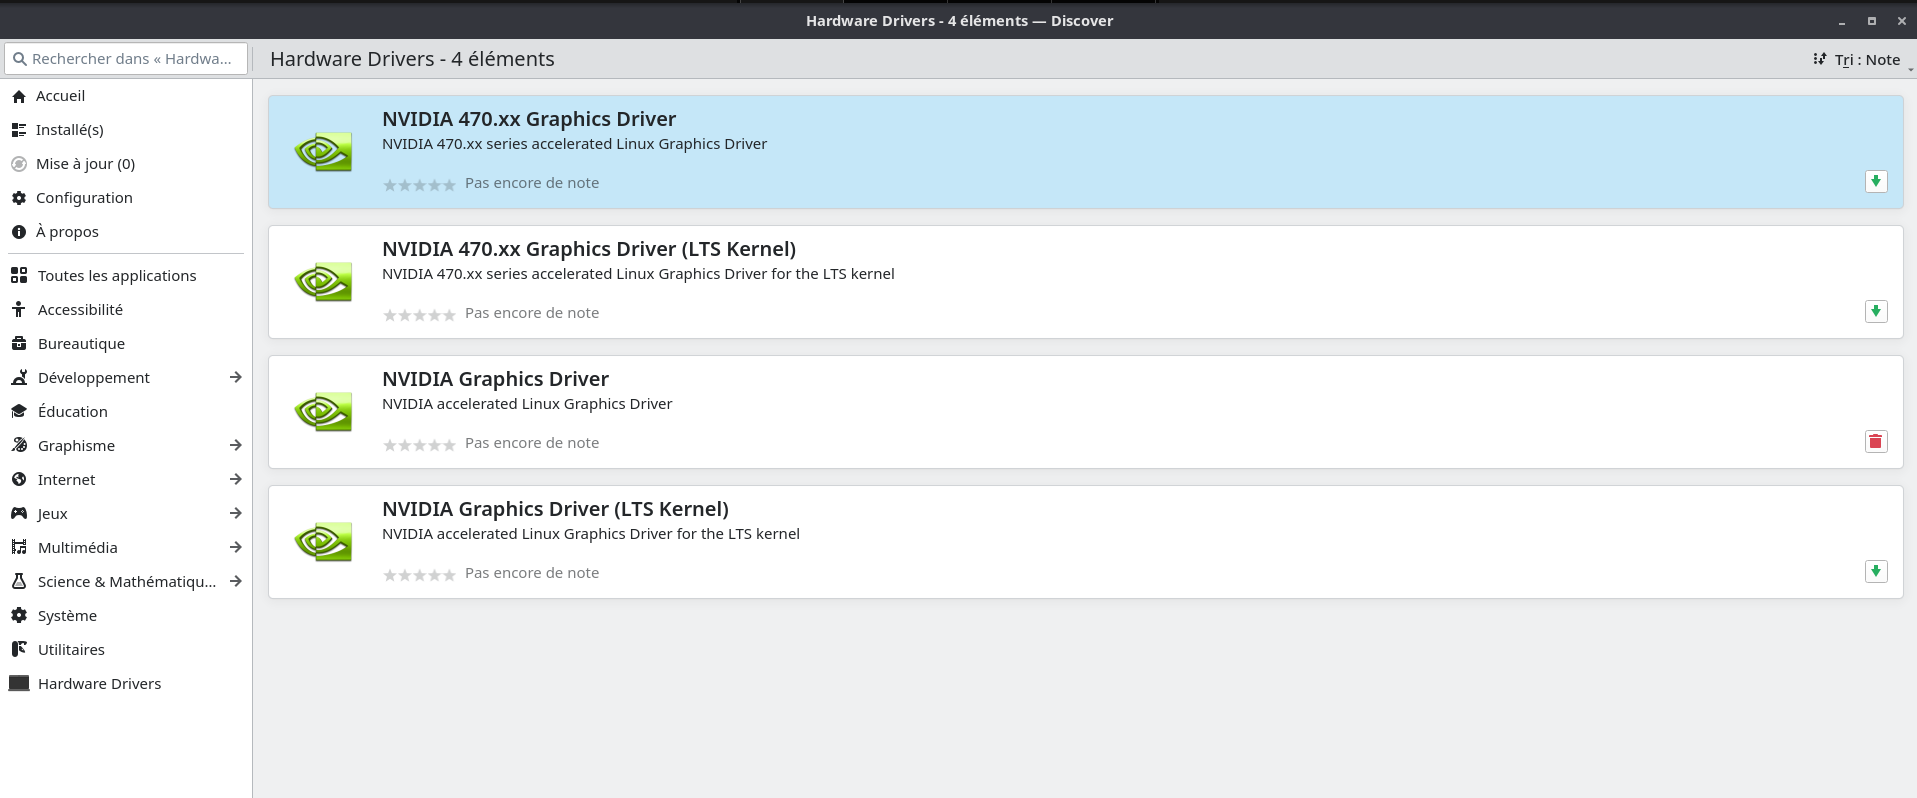Click the Accueil home icon in sidebar
The image size is (1917, 798).
[19, 96]
